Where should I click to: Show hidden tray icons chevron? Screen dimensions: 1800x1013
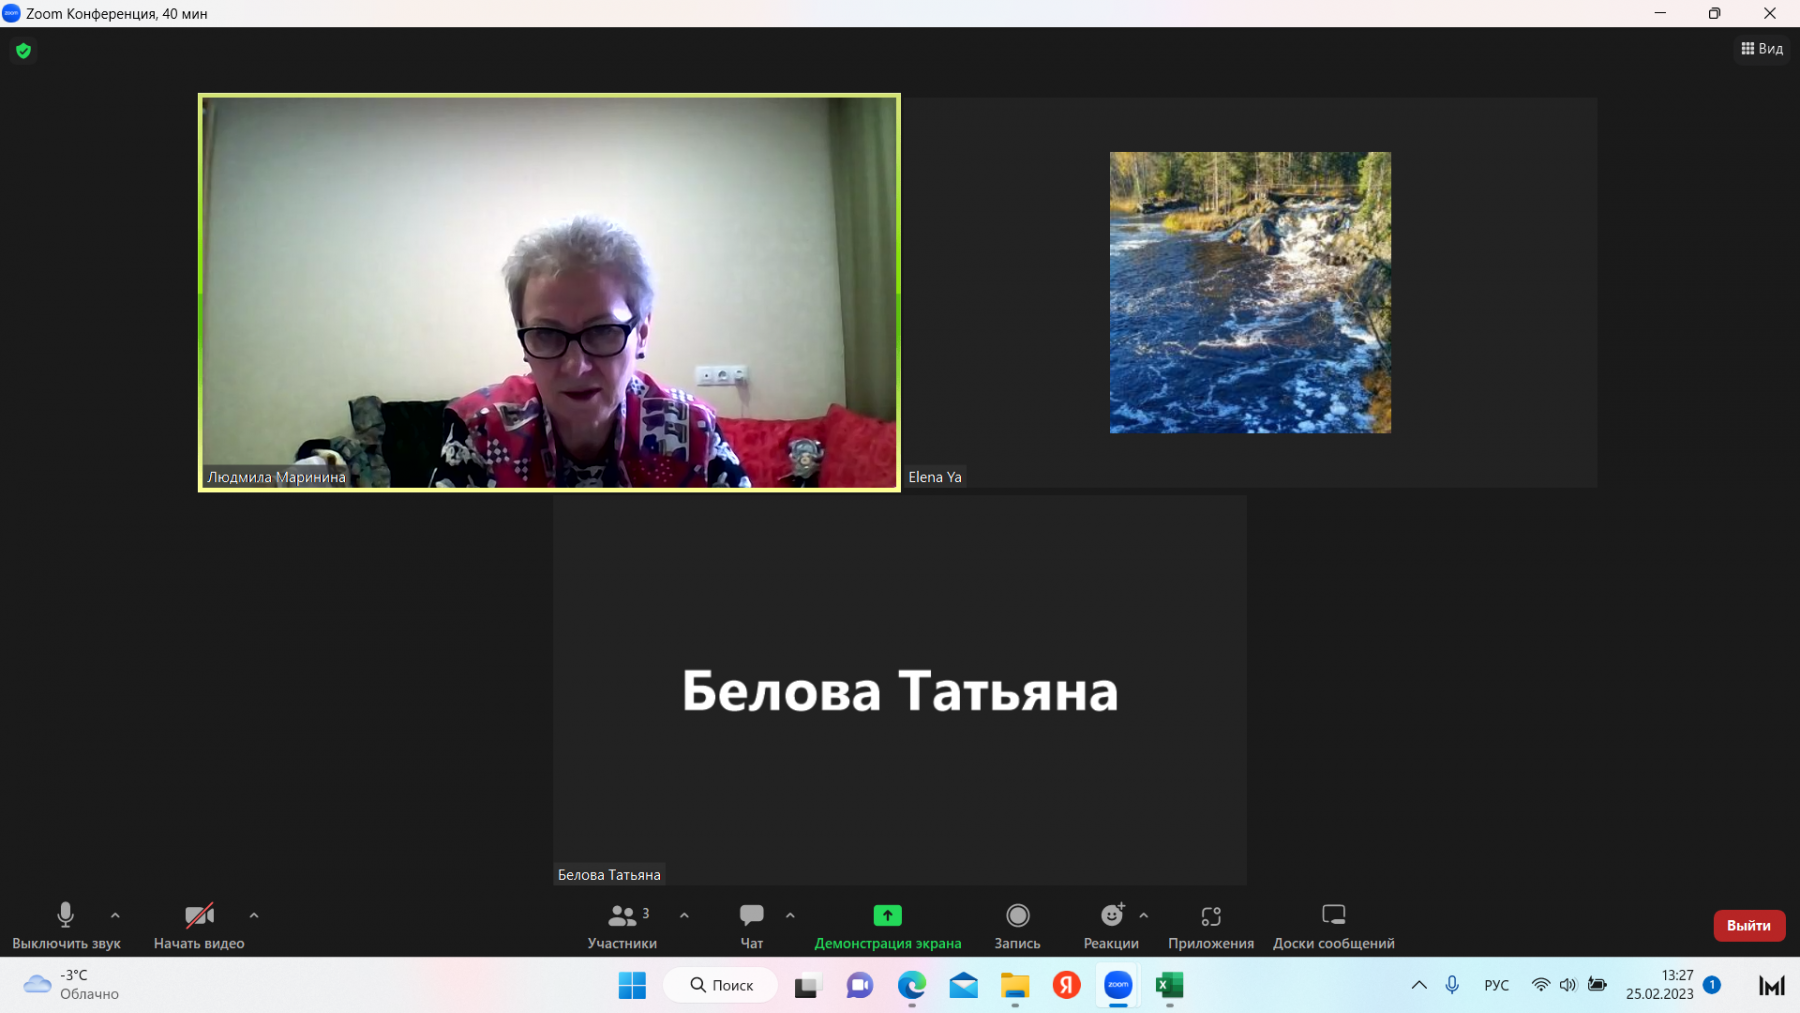[1419, 985]
